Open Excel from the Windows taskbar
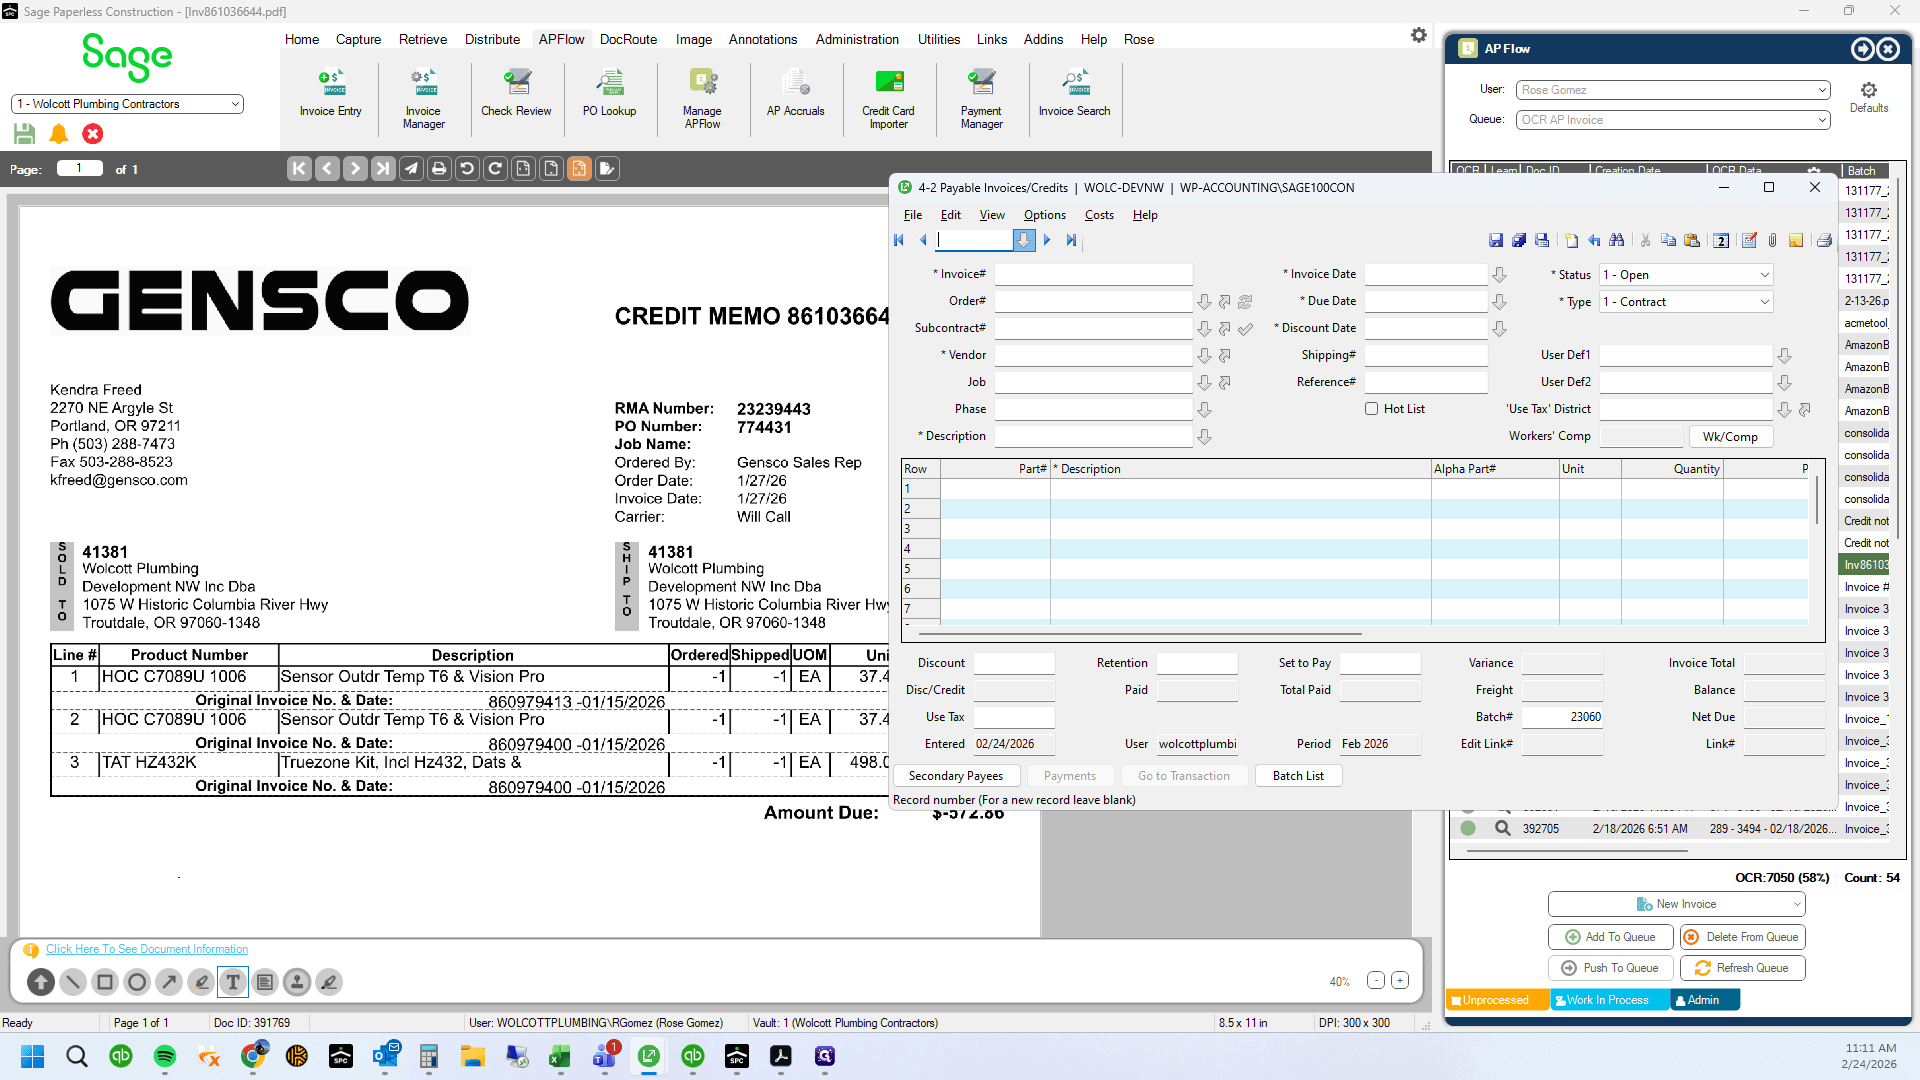The image size is (1920, 1080). tap(560, 1056)
